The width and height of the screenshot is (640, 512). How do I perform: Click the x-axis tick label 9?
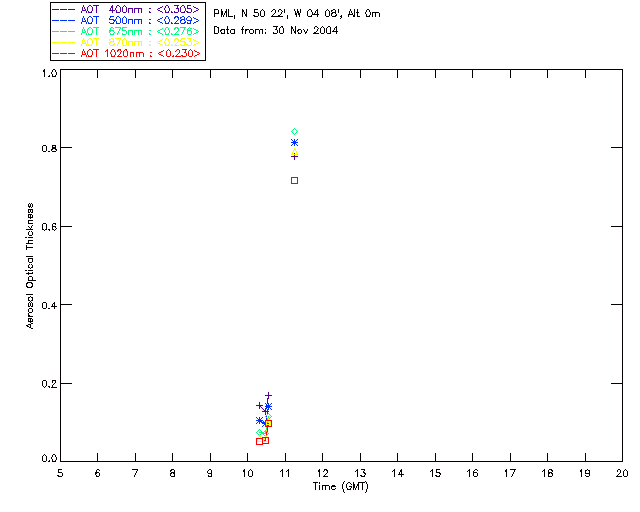(x=210, y=473)
